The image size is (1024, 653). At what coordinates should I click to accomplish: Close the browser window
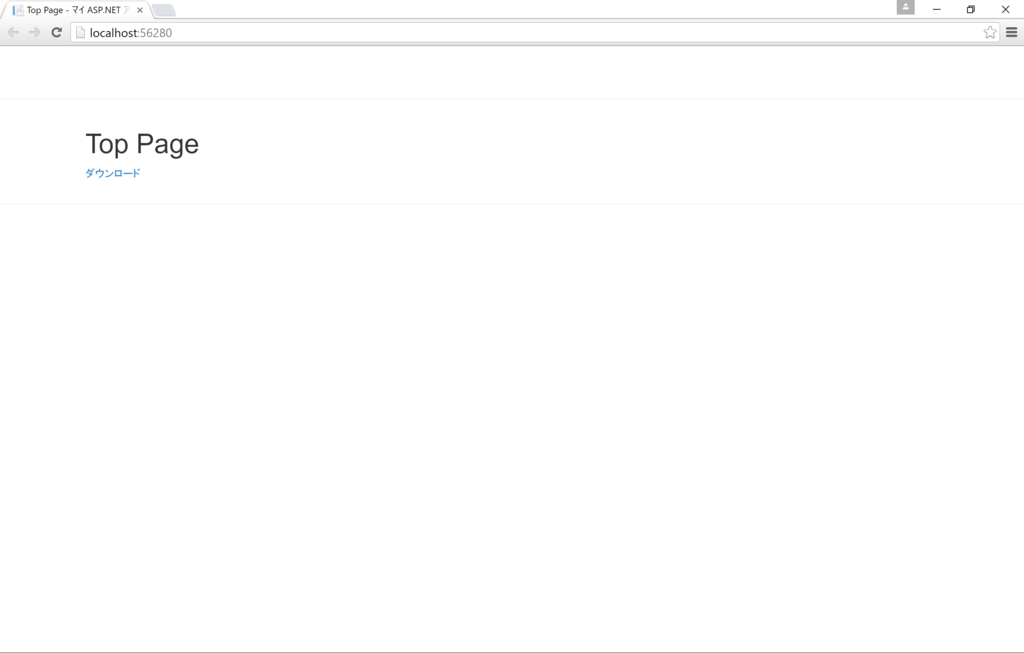(x=1005, y=9)
